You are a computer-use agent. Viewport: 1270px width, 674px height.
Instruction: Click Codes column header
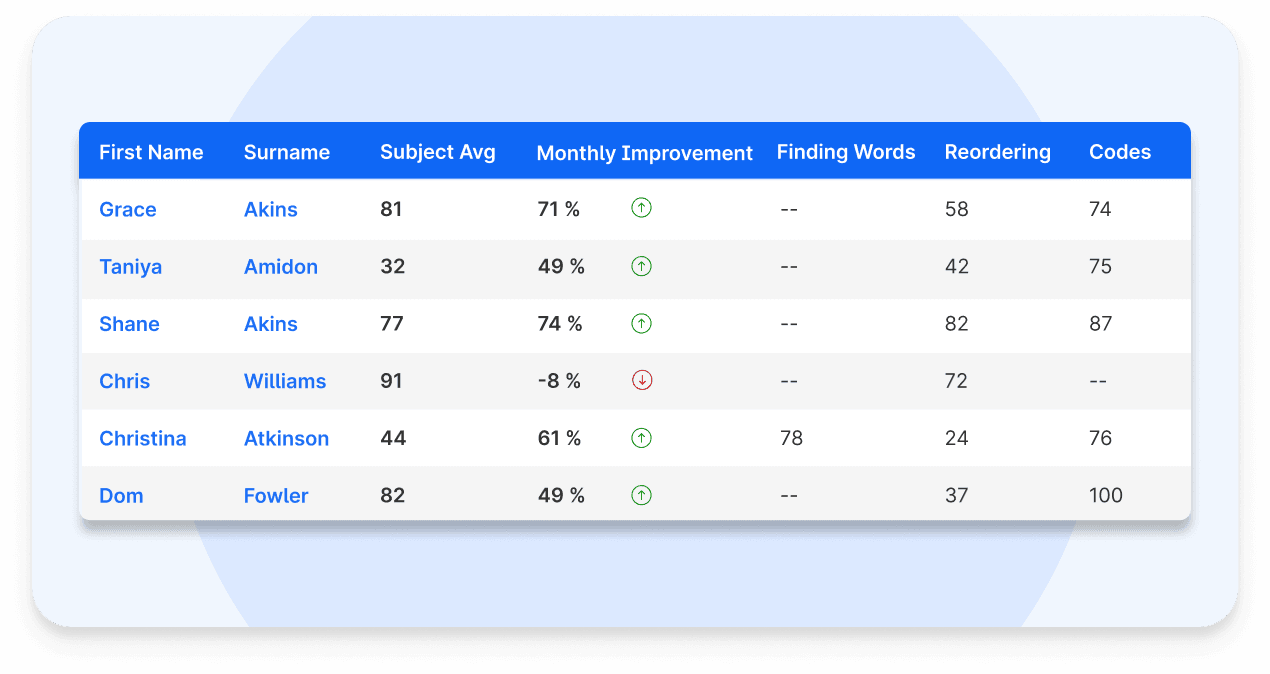coord(1119,152)
